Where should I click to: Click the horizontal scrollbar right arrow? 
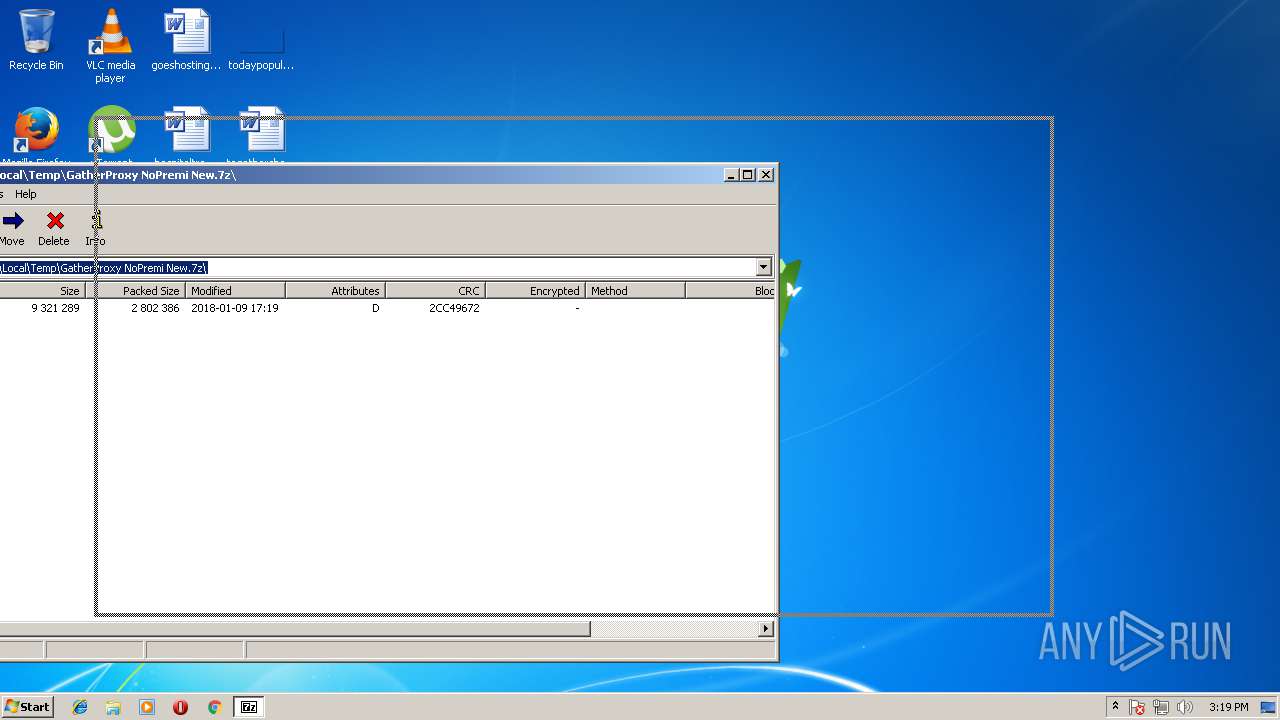pos(766,629)
